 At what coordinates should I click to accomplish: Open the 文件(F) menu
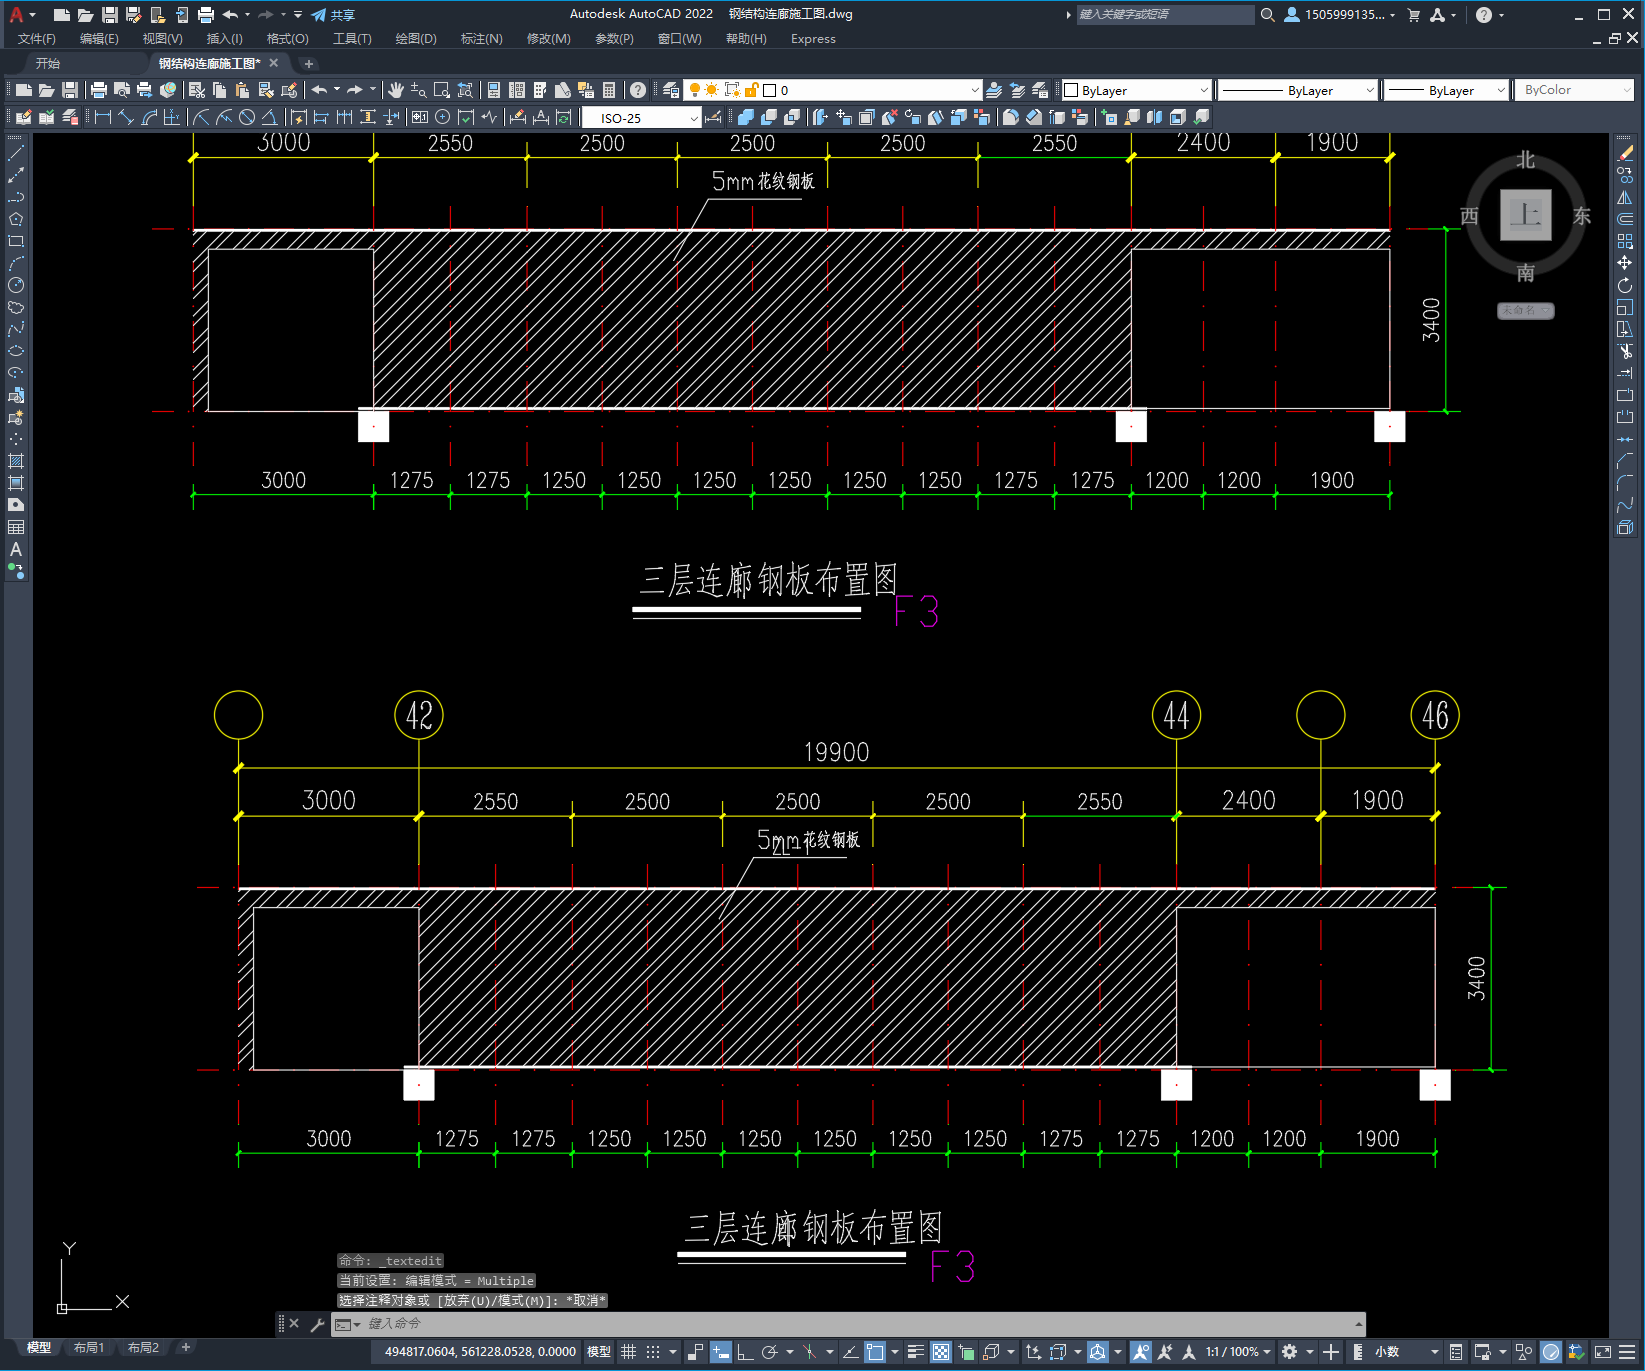pos(37,39)
